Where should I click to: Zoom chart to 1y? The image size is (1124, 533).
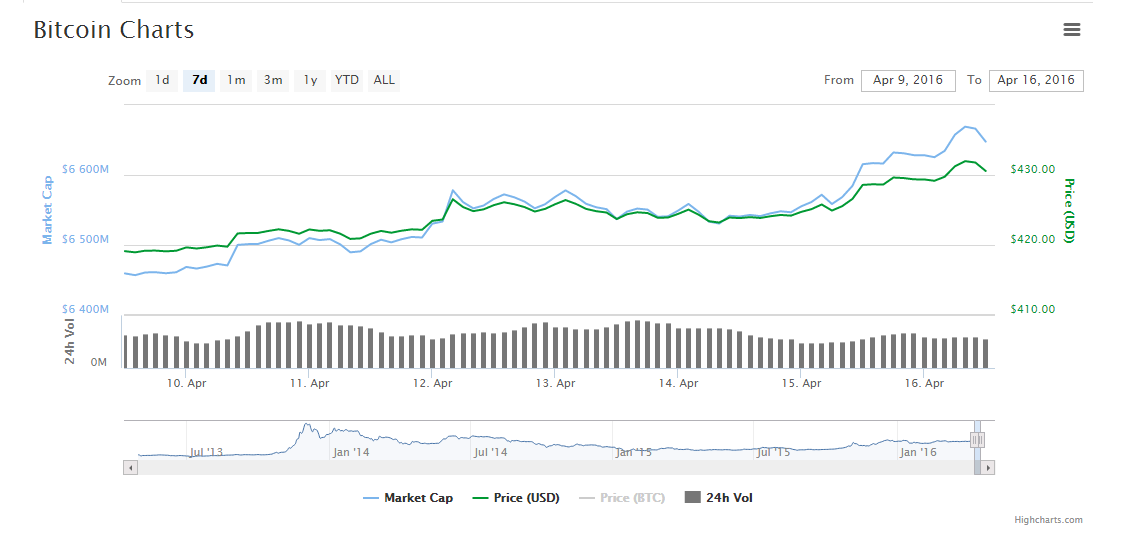[310, 80]
